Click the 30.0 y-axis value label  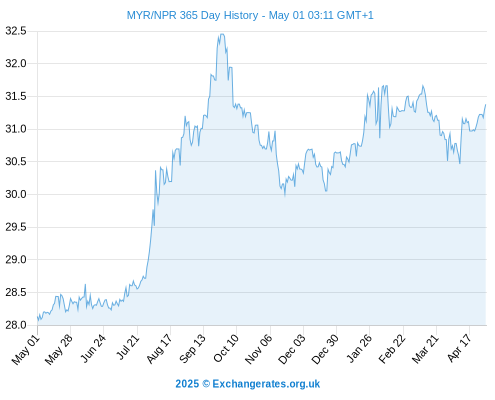(x=16, y=194)
